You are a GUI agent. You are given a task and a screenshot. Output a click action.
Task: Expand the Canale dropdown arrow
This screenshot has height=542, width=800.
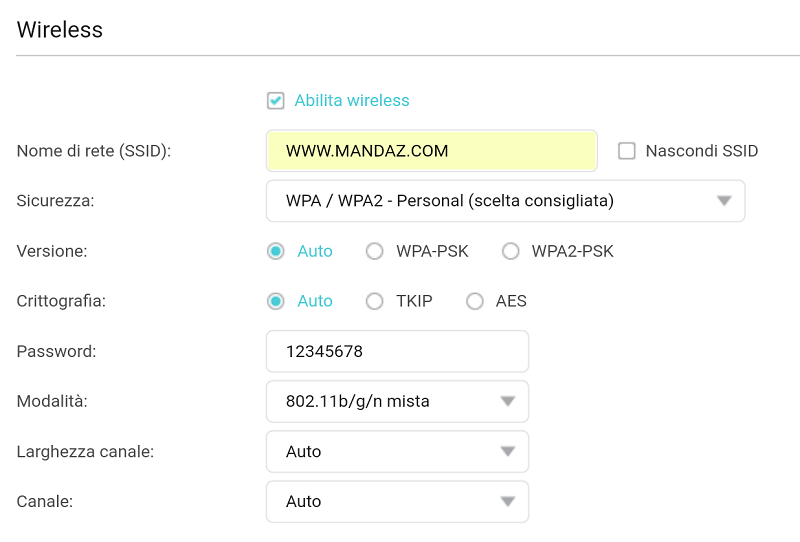pyautogui.click(x=508, y=502)
